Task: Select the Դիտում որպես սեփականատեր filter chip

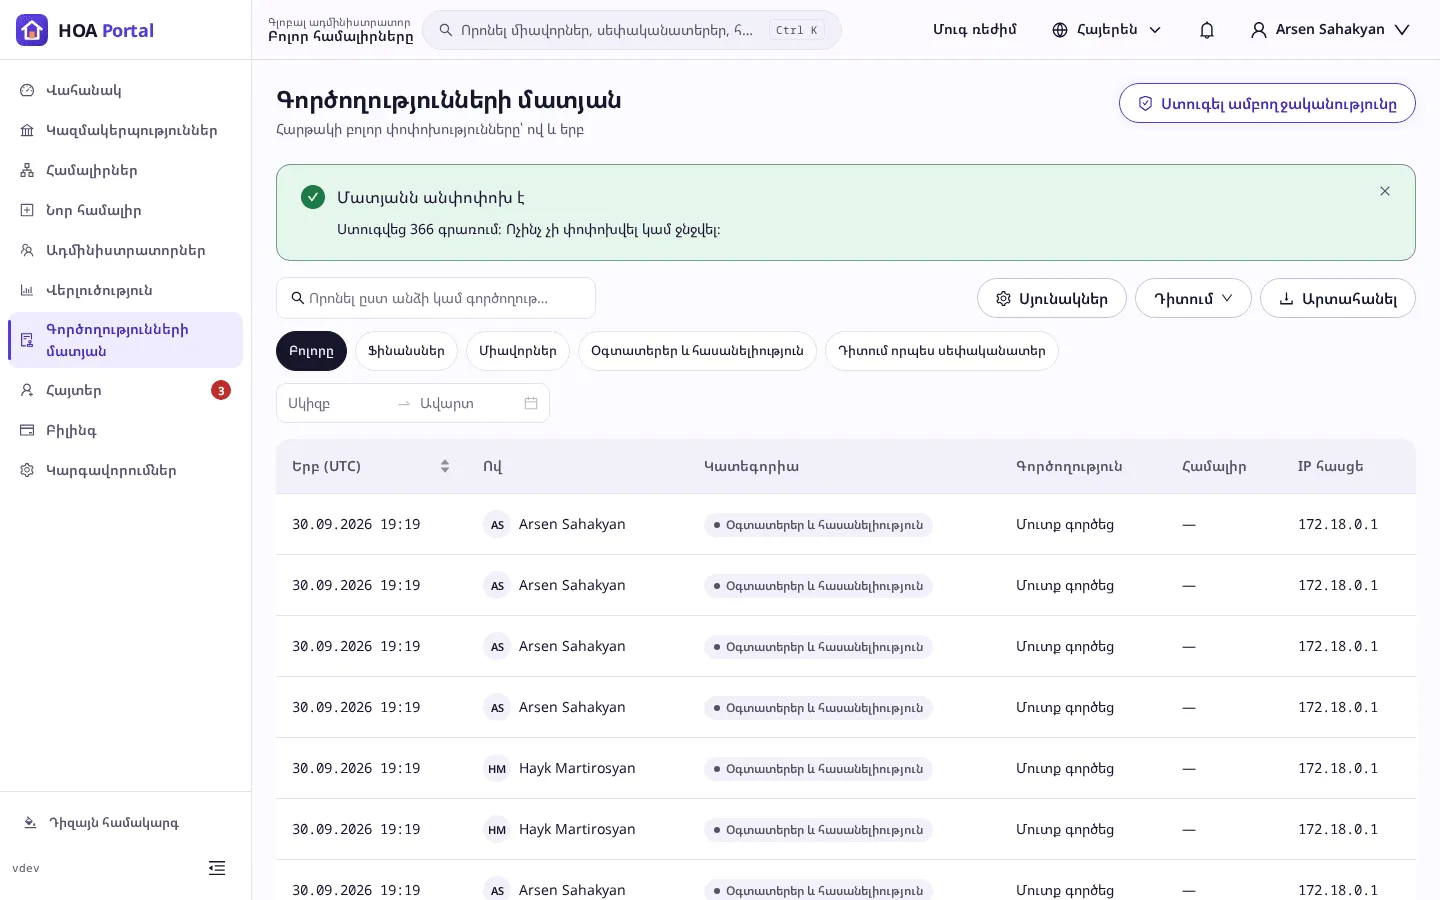Action: pyautogui.click(x=942, y=351)
